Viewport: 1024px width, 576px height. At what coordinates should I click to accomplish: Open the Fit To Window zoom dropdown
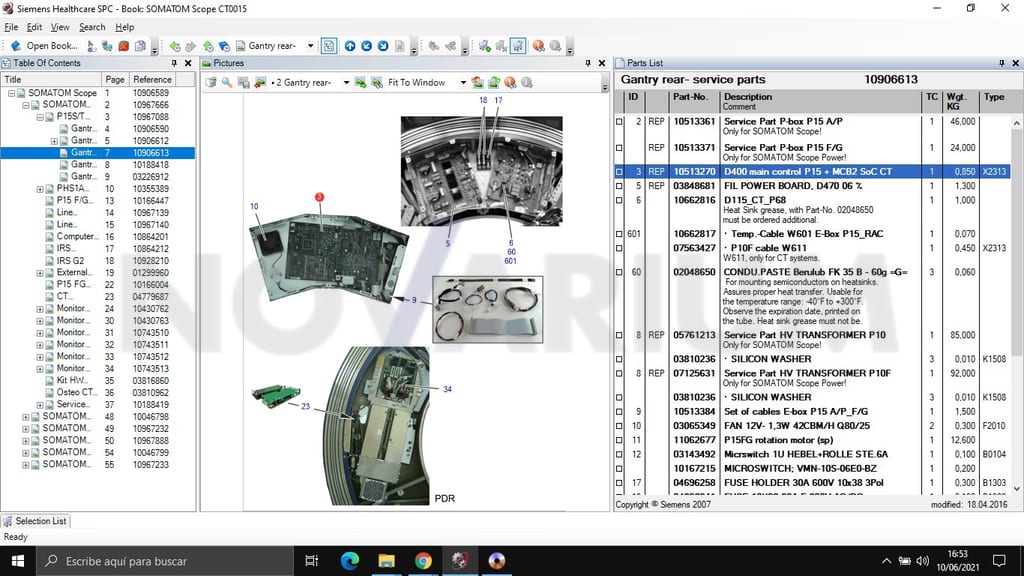[x=463, y=82]
